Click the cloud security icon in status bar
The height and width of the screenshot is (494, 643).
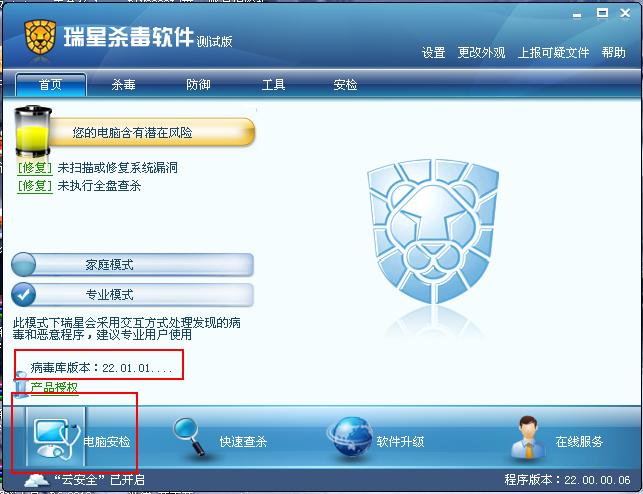tap(37, 480)
